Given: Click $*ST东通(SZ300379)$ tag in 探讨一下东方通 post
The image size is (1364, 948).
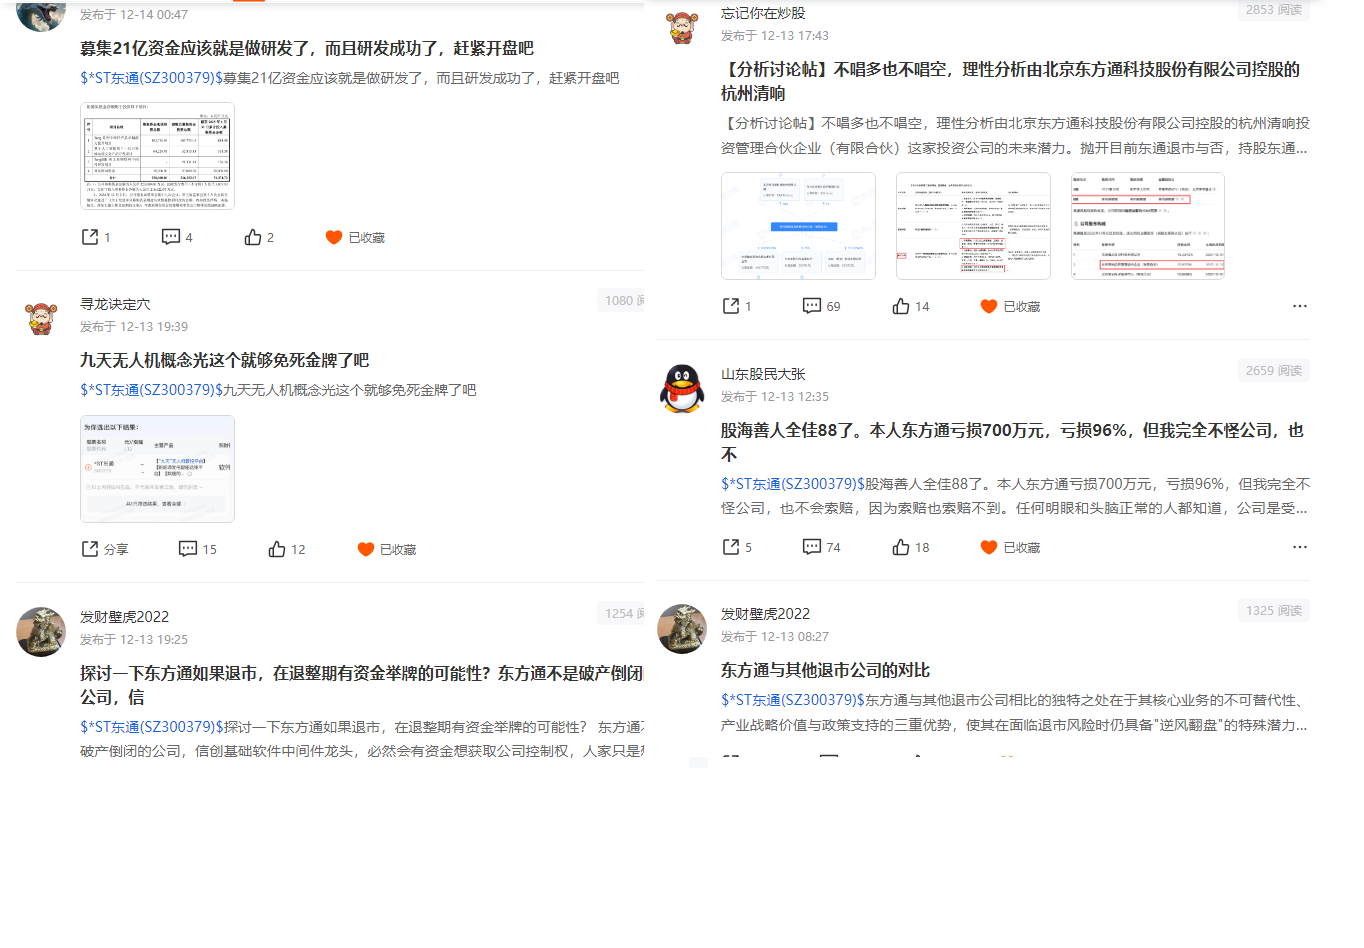Looking at the screenshot, I should point(151,727).
